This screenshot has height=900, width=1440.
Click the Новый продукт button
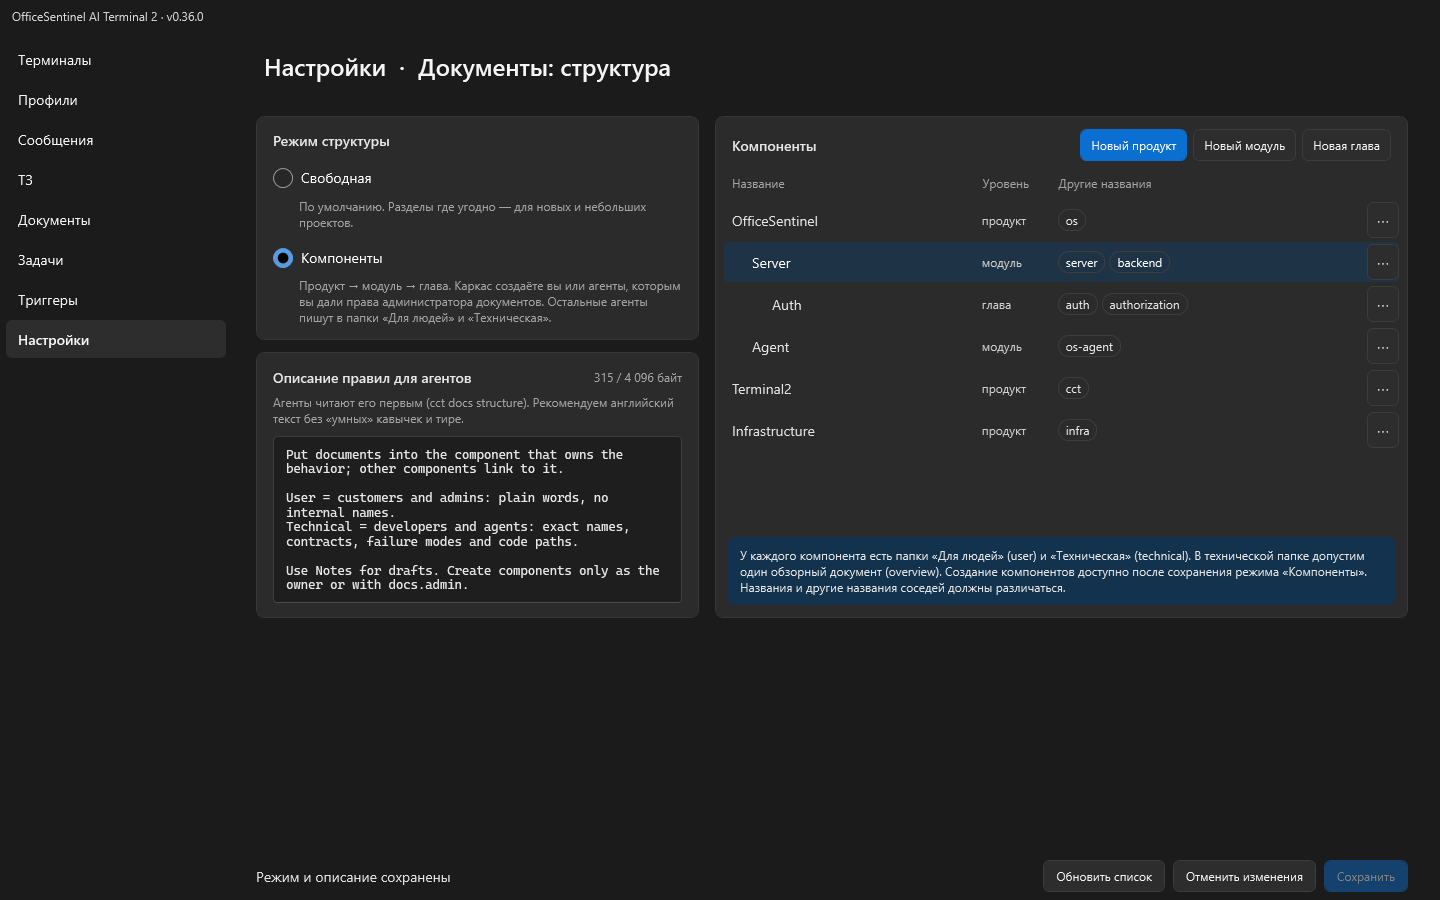(1133, 145)
